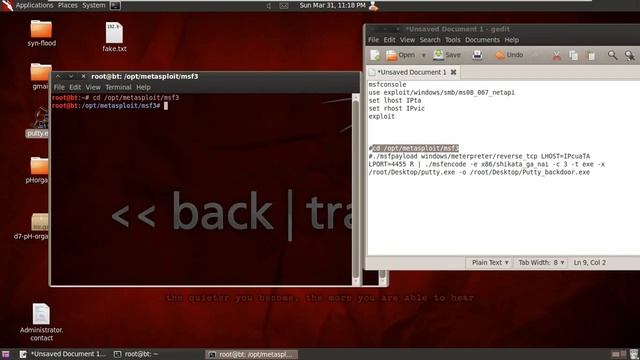The height and width of the screenshot is (360, 640).
Task: Select the putty.exe icon on desktop
Action: tap(38, 122)
